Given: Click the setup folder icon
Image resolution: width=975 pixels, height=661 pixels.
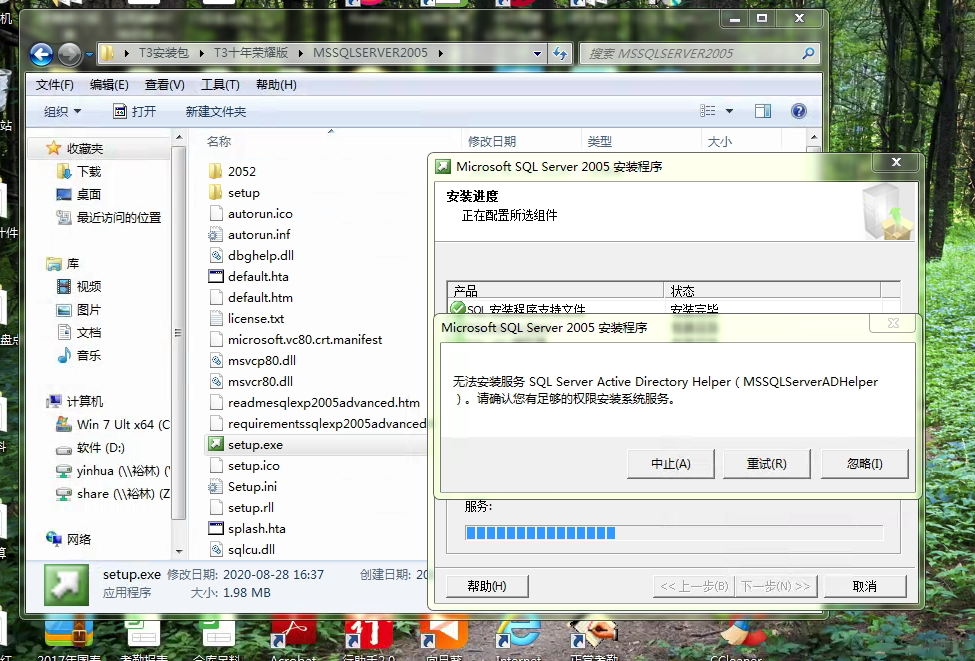Looking at the screenshot, I should tap(216, 192).
